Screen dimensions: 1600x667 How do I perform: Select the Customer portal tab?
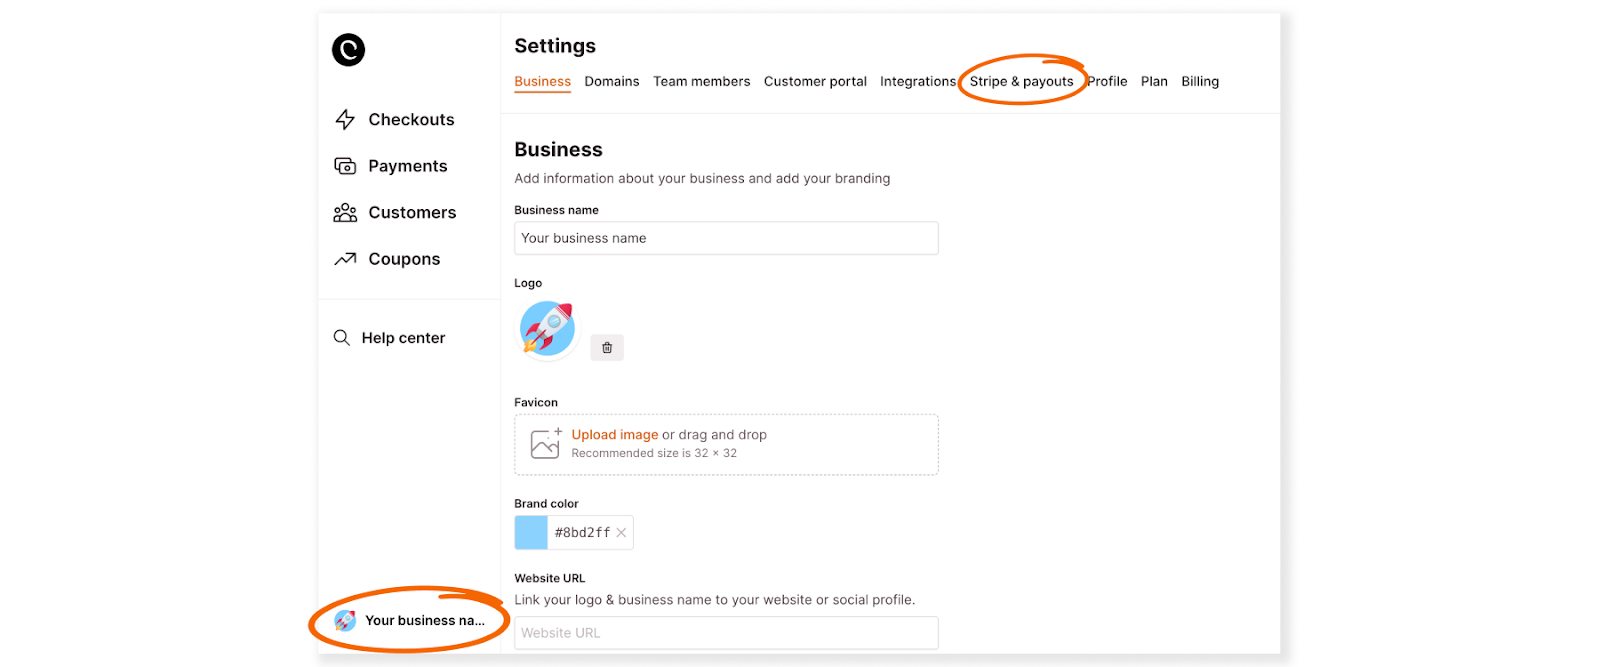[815, 82]
